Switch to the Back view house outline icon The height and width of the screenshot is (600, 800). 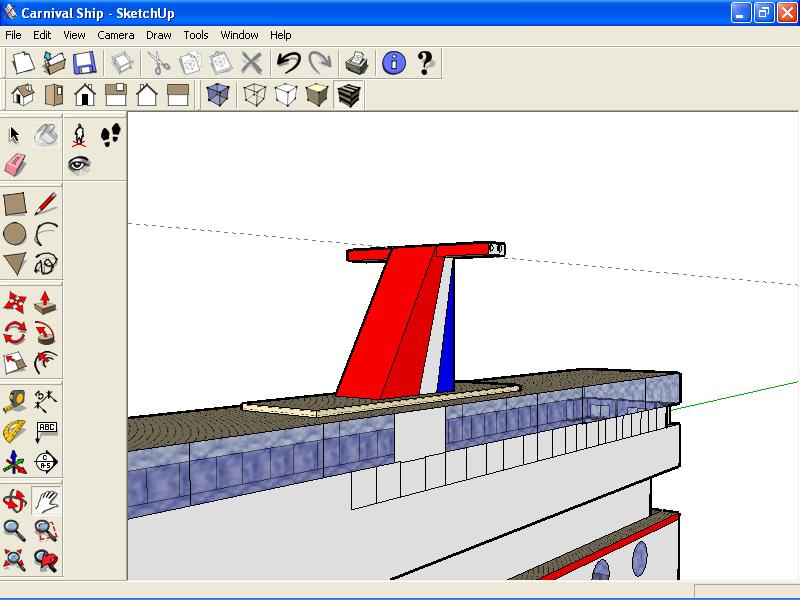(x=147, y=95)
